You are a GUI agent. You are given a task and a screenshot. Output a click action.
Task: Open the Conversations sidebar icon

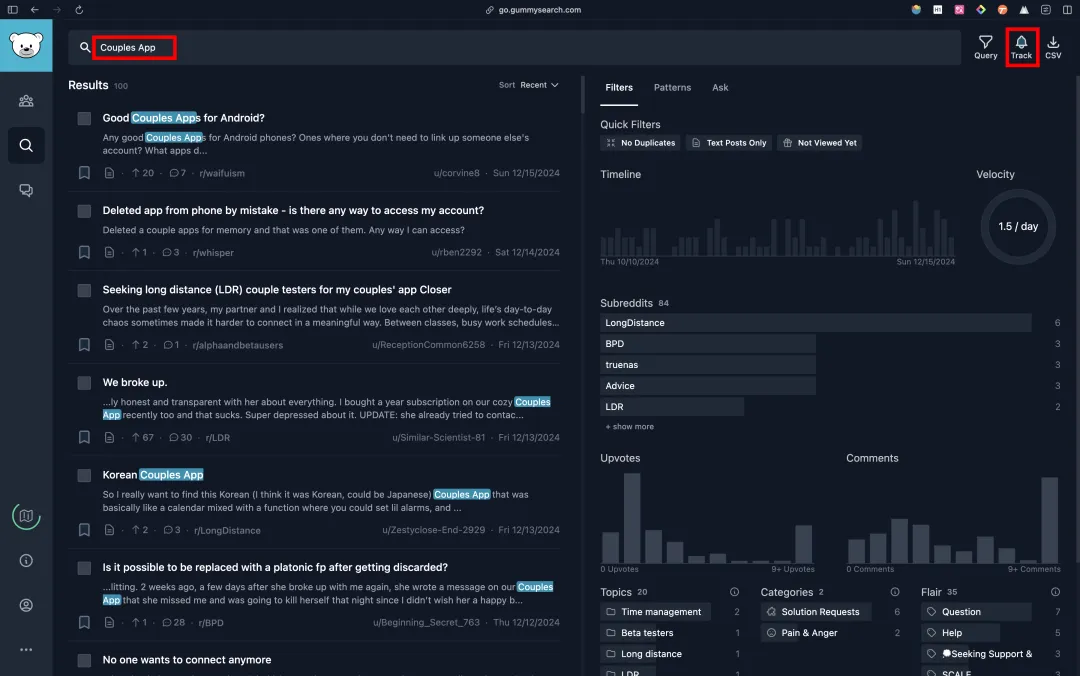click(26, 190)
